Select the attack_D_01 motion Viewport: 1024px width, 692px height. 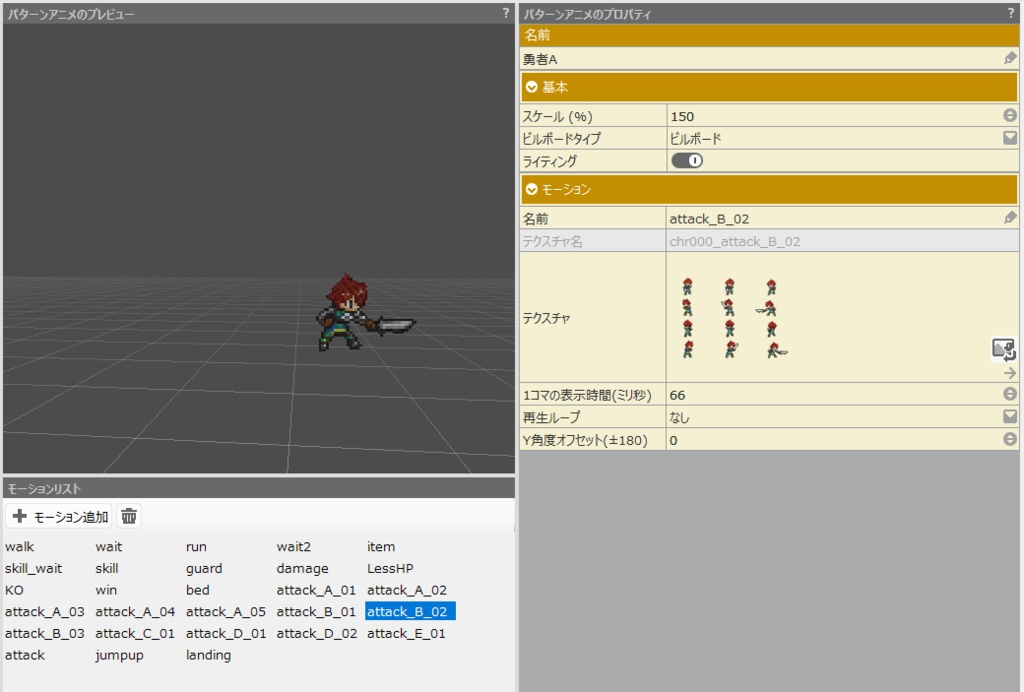coord(226,633)
